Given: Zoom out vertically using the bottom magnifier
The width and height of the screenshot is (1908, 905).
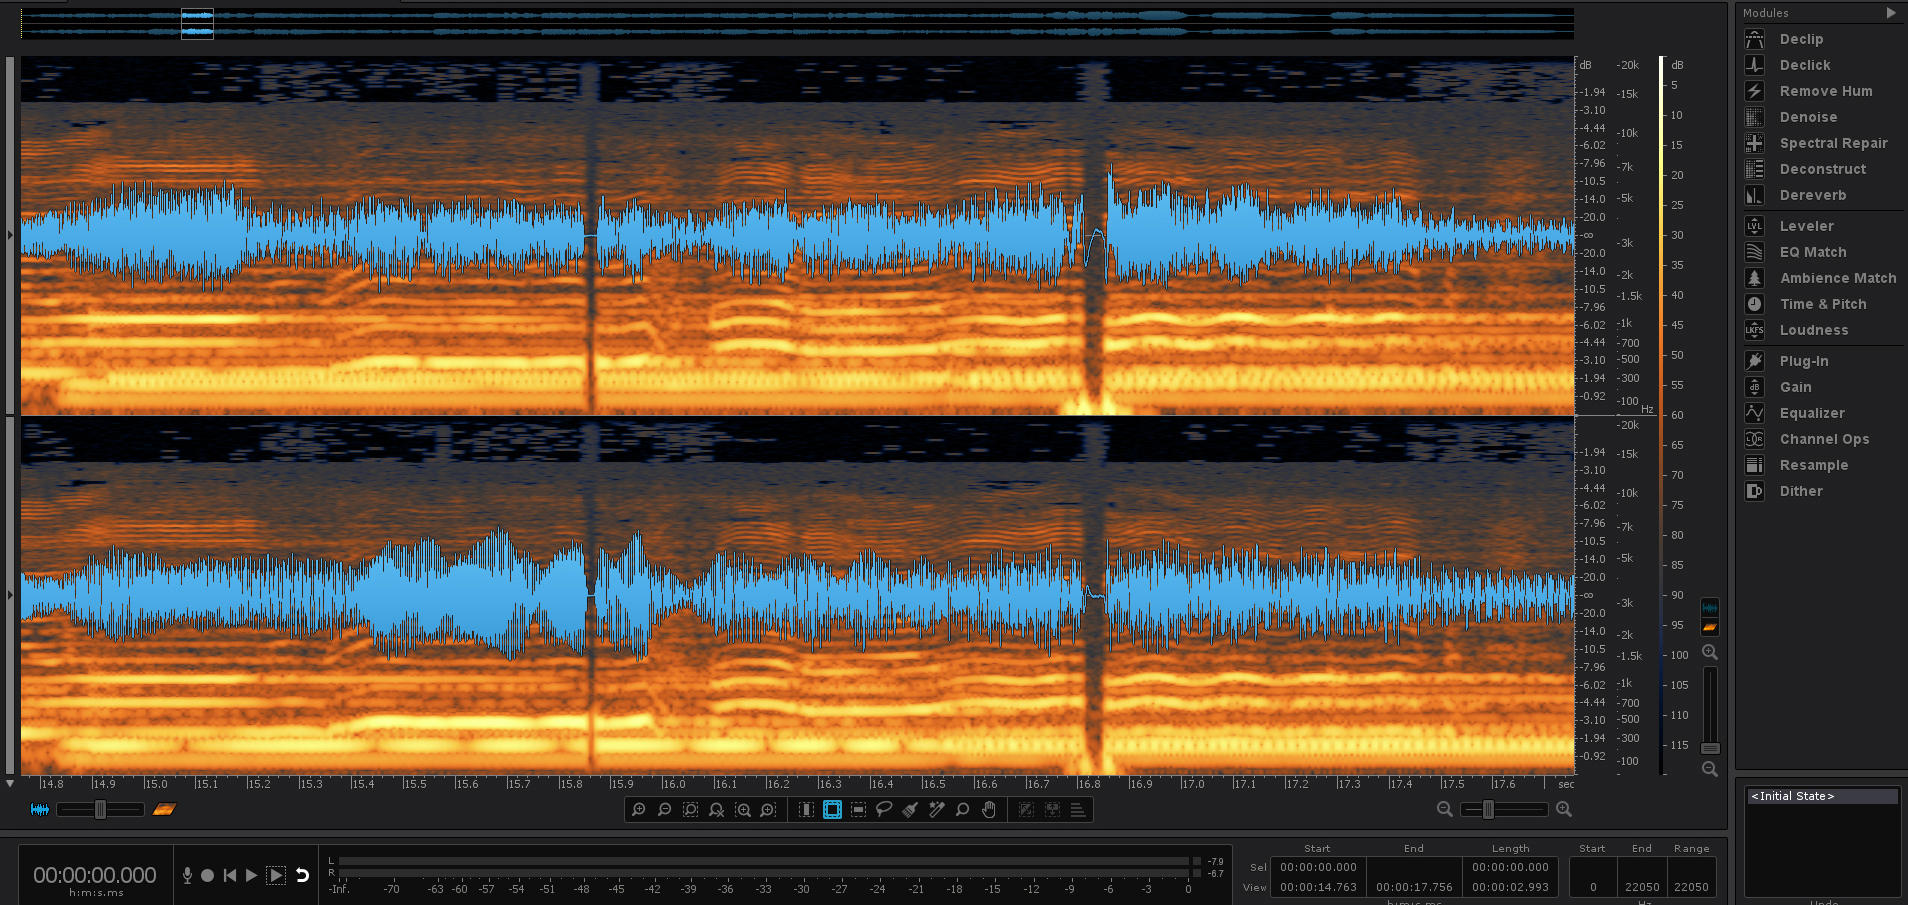Looking at the screenshot, I should [1710, 769].
